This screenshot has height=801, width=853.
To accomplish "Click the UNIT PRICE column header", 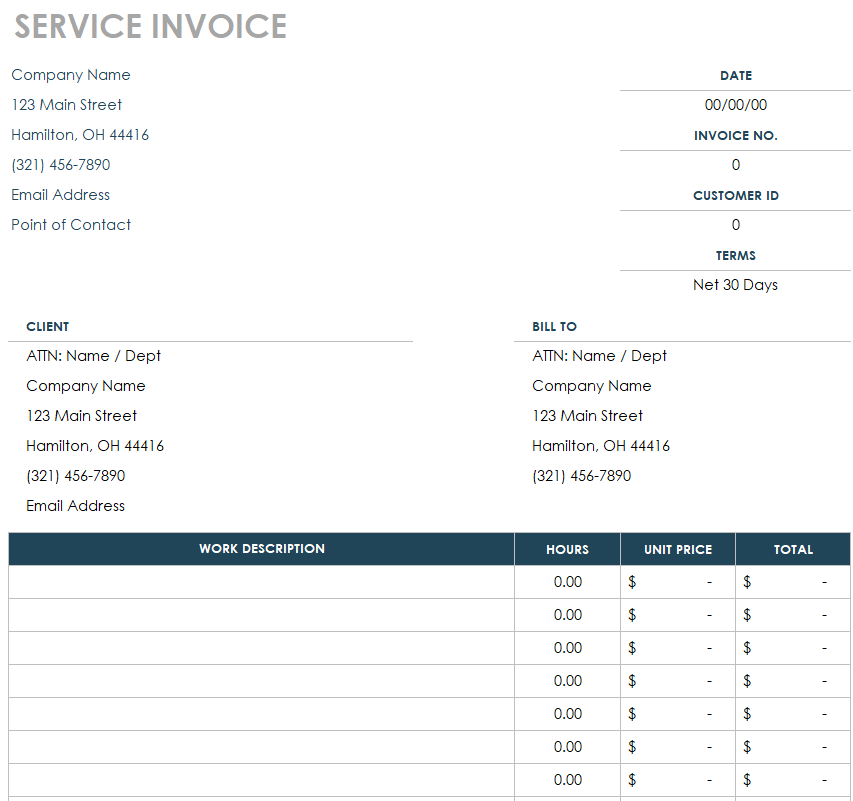I will coord(677,550).
